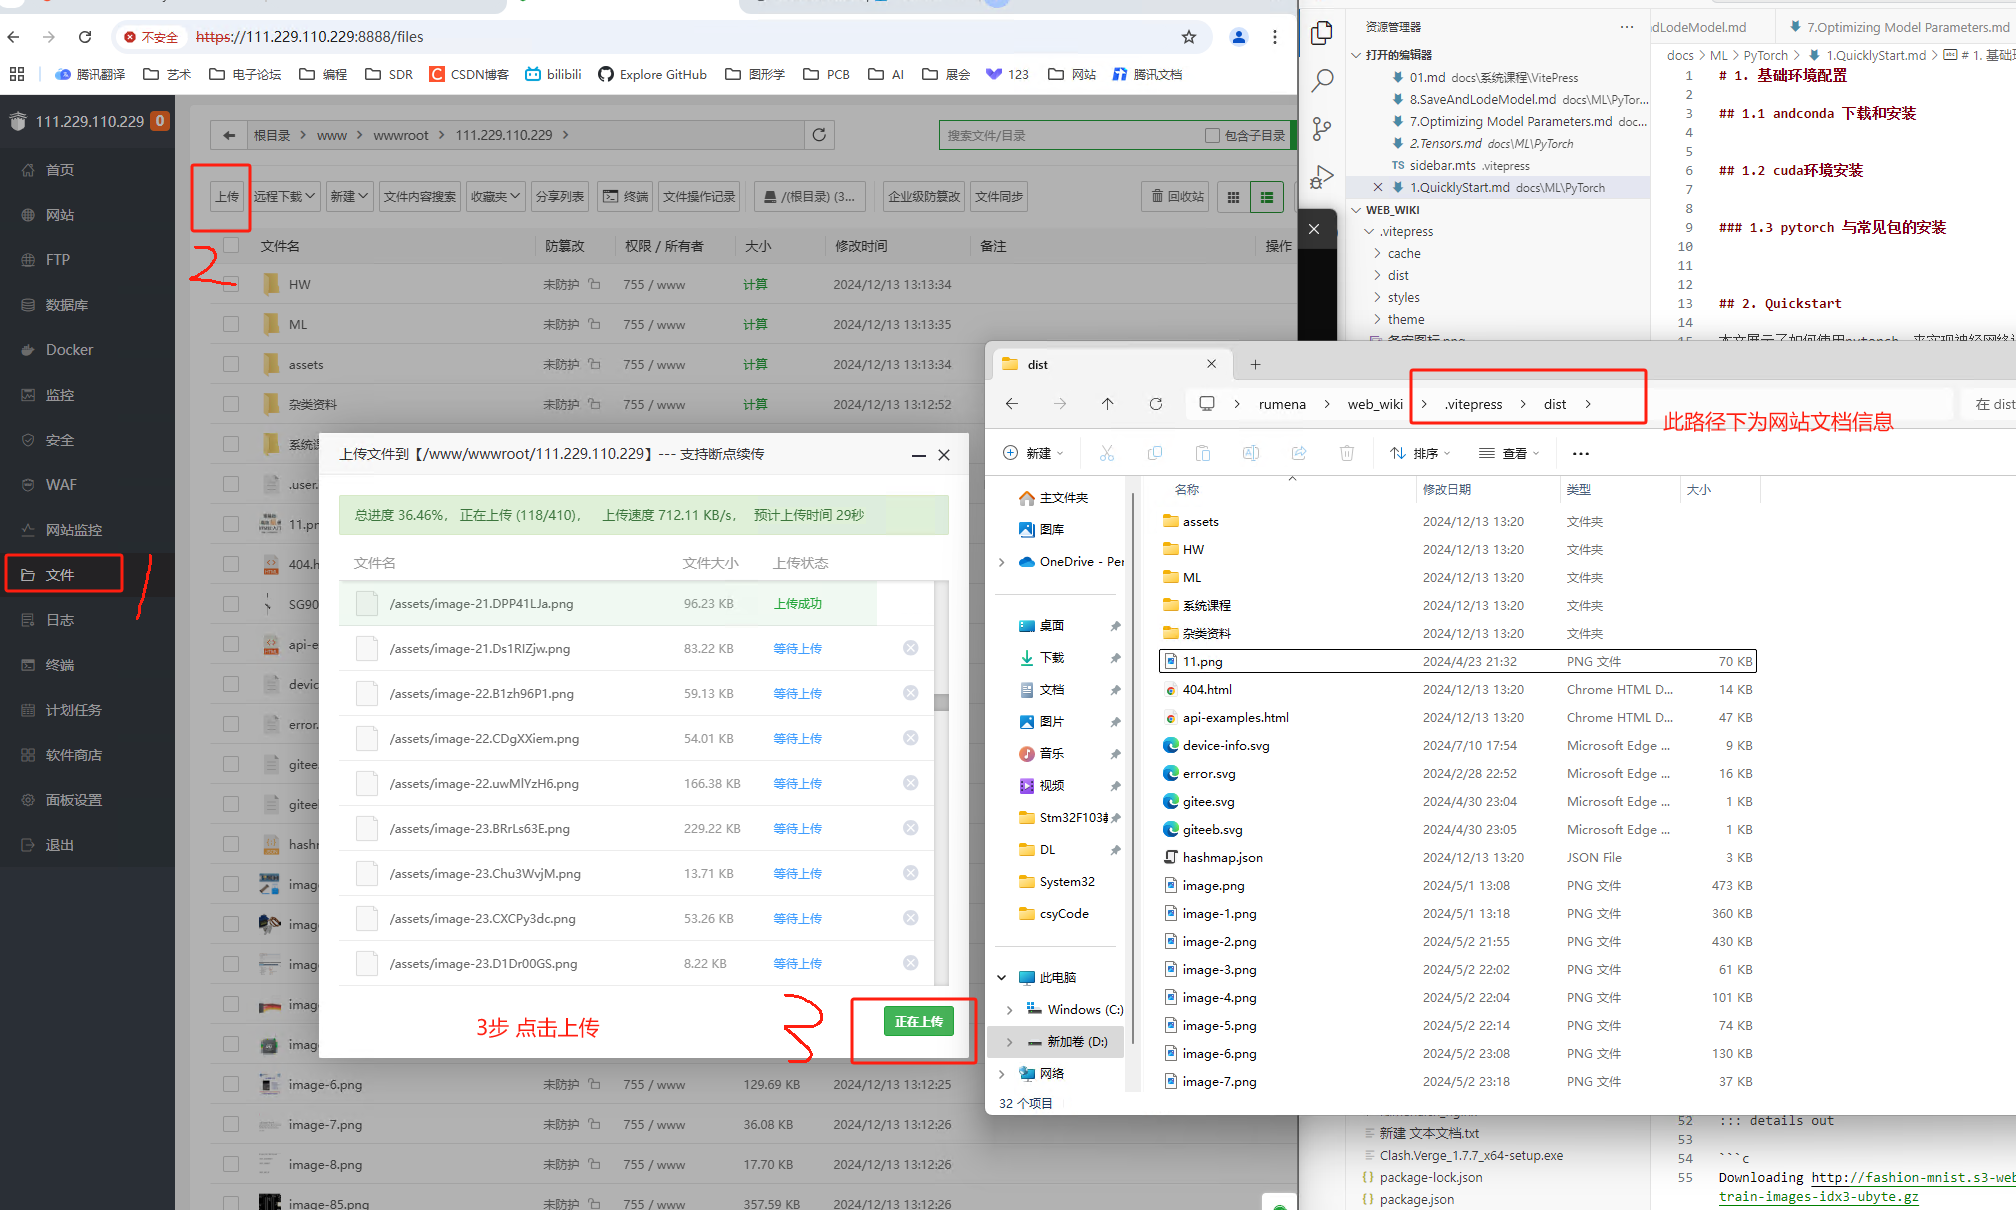Screen dimensions: 2016x1210
Task: Check the assets folder row checkbox
Action: (231, 364)
